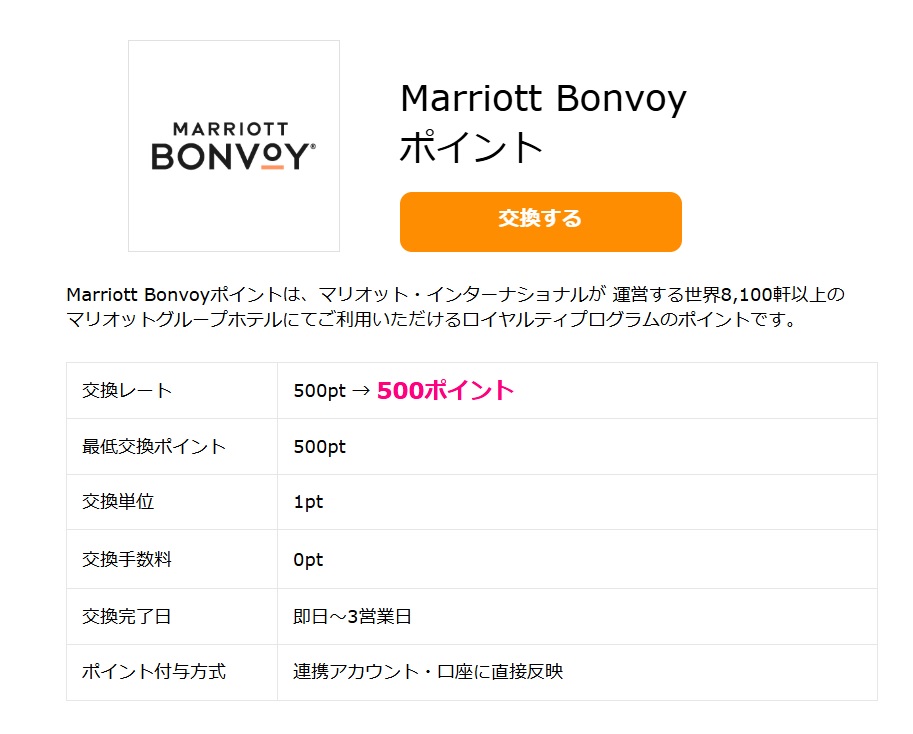Click the ポイント付与方式 row label
The image size is (913, 734).
154,672
